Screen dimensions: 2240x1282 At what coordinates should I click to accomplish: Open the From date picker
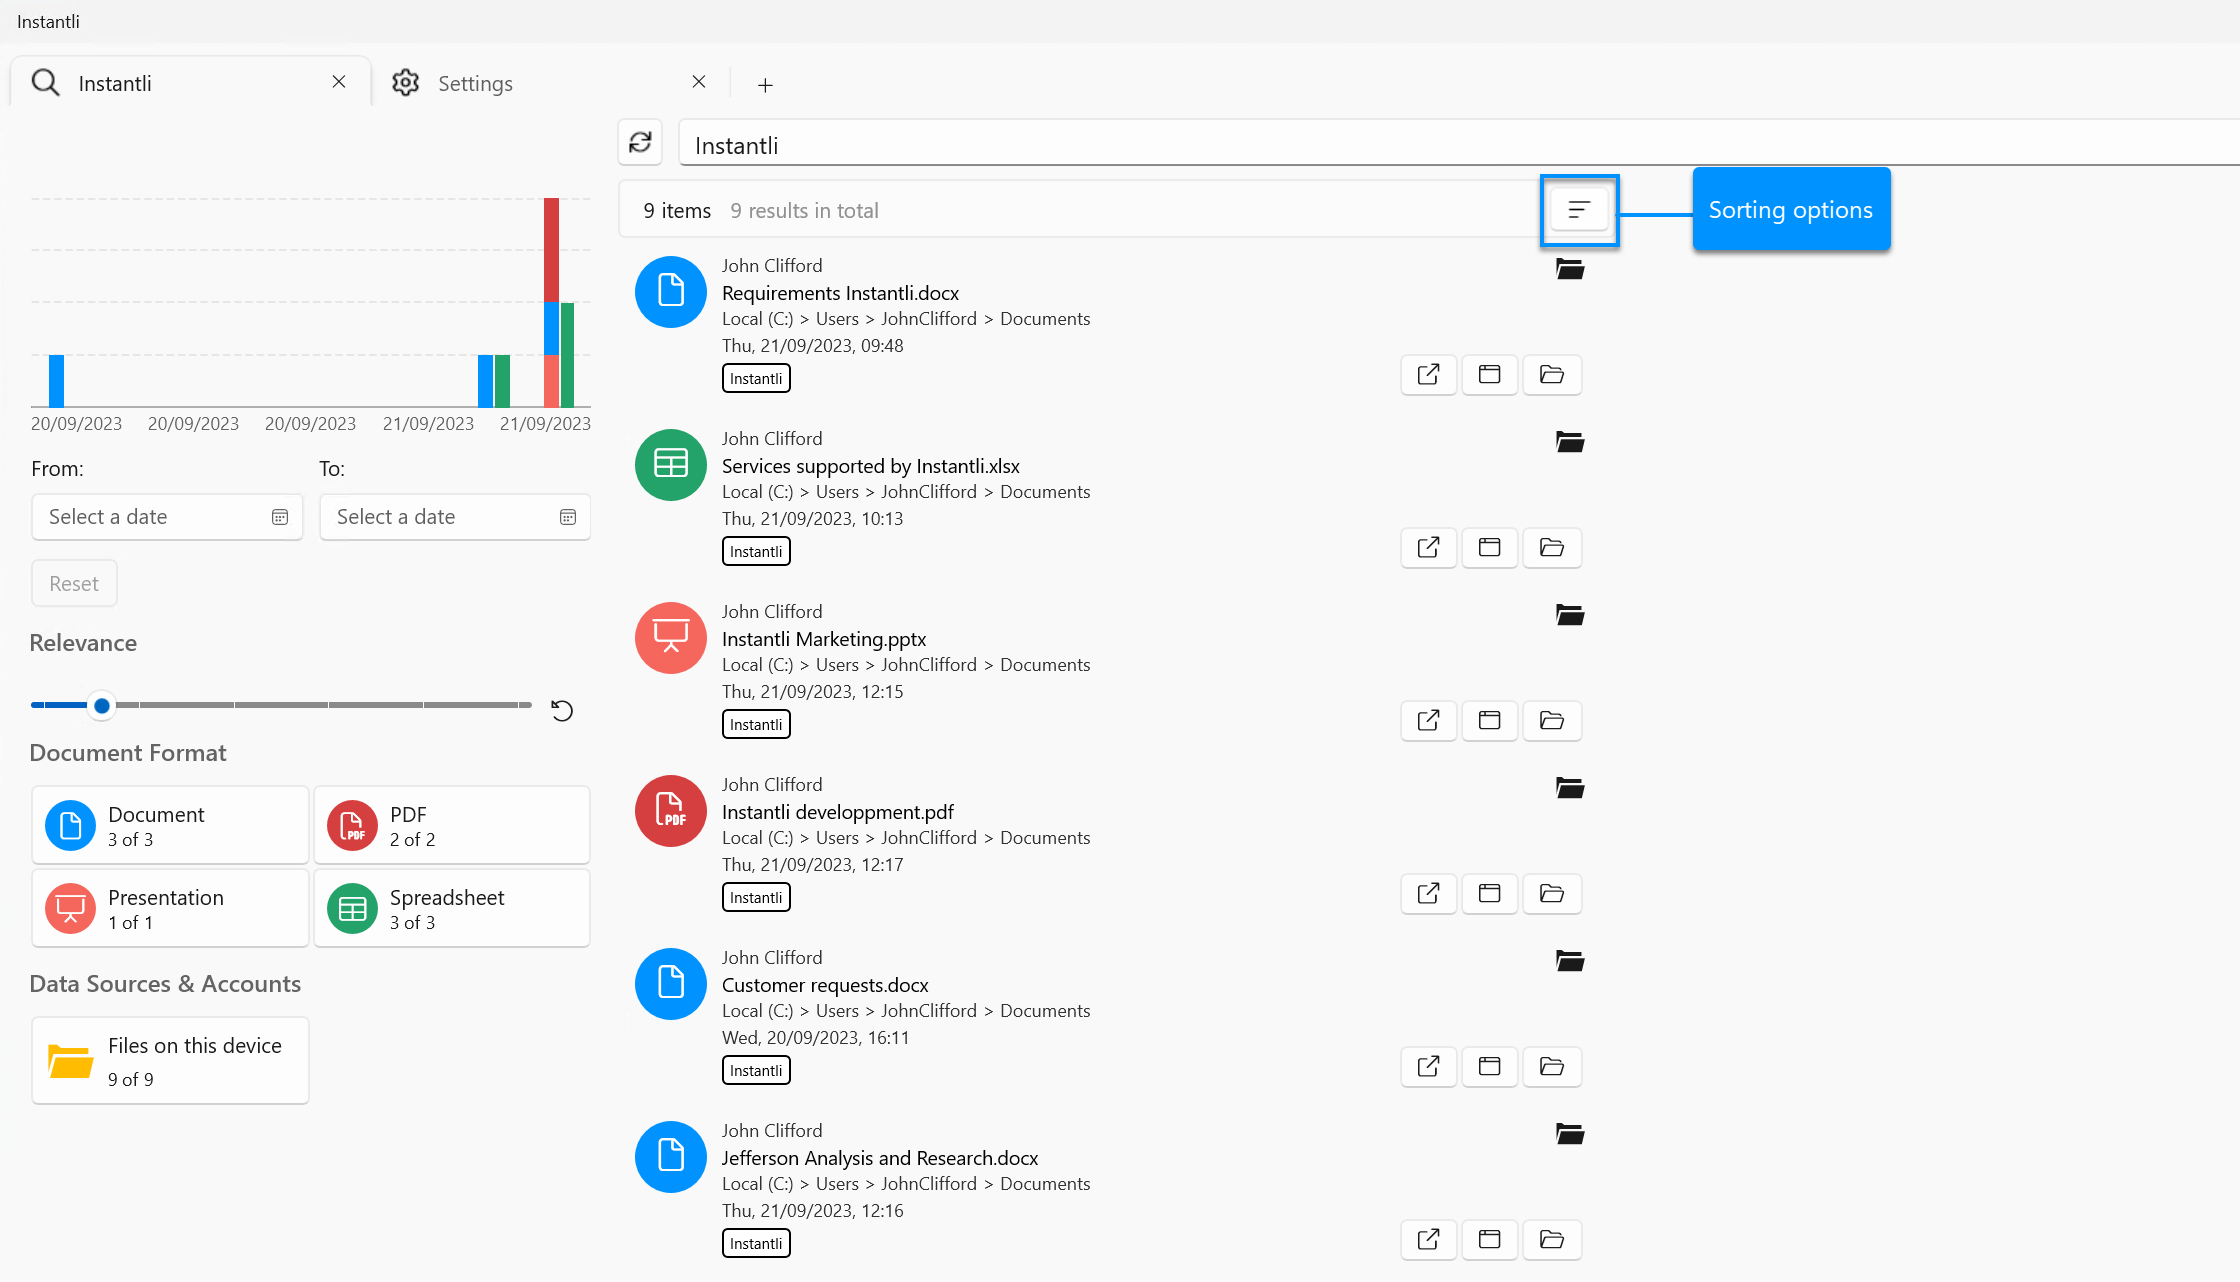click(167, 517)
